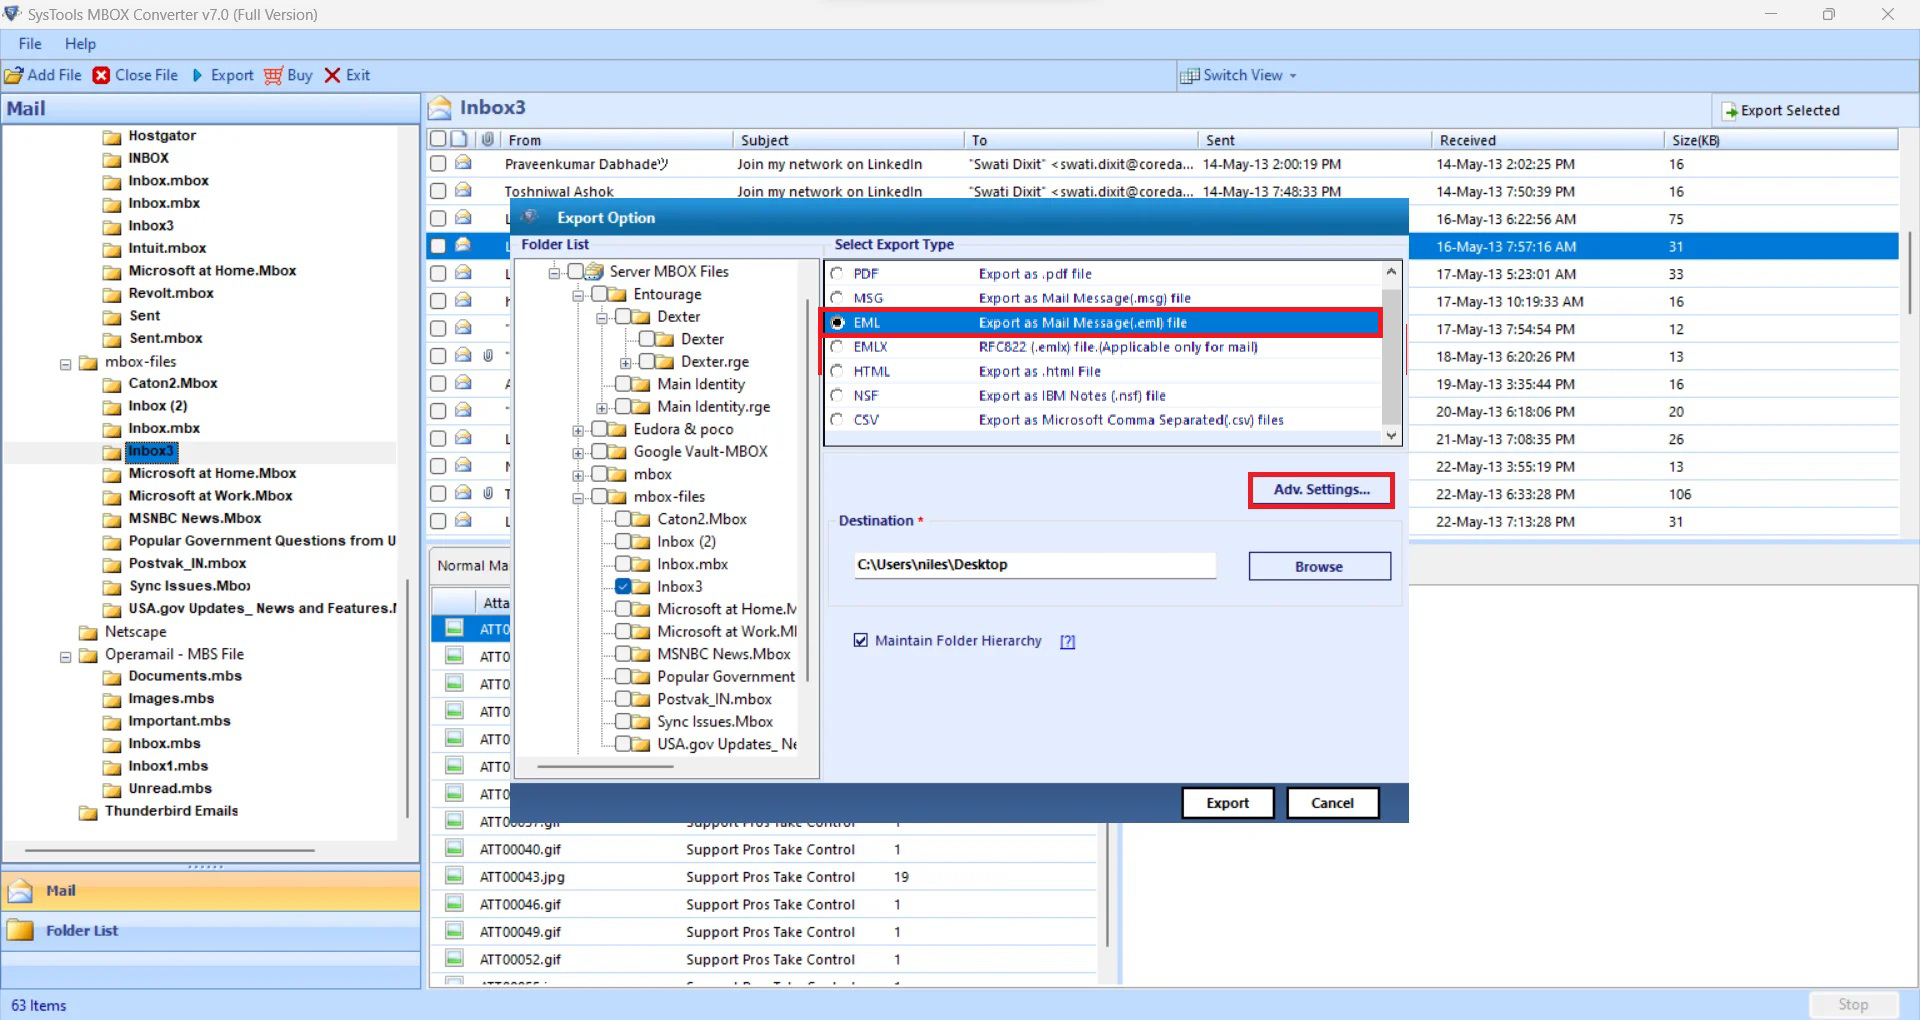Image resolution: width=1920 pixels, height=1020 pixels.
Task: Click ATT00052.gif attachment file icon
Action: click(x=454, y=958)
